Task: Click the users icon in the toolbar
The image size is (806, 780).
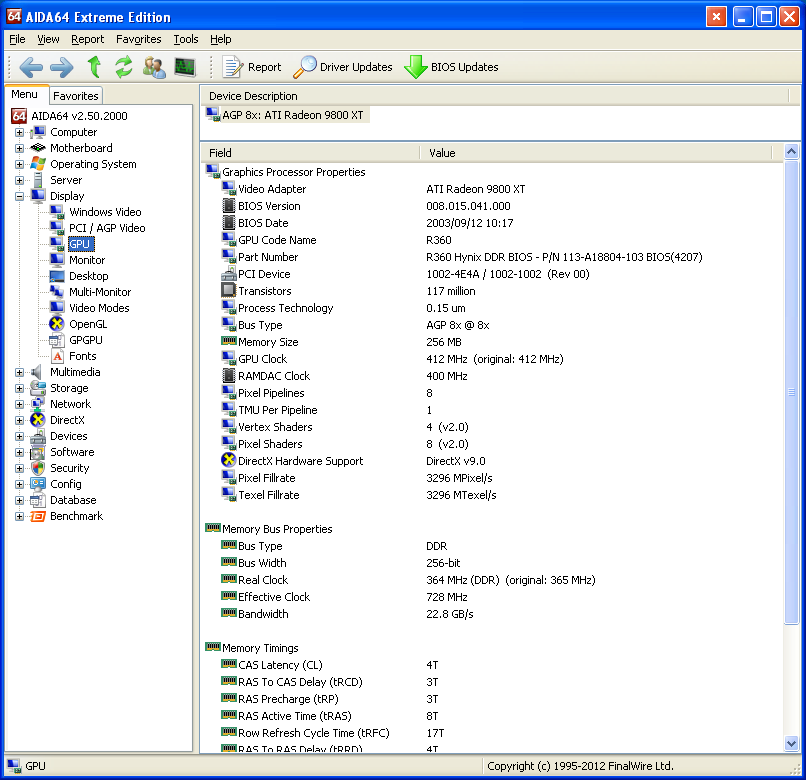Action: pos(154,67)
